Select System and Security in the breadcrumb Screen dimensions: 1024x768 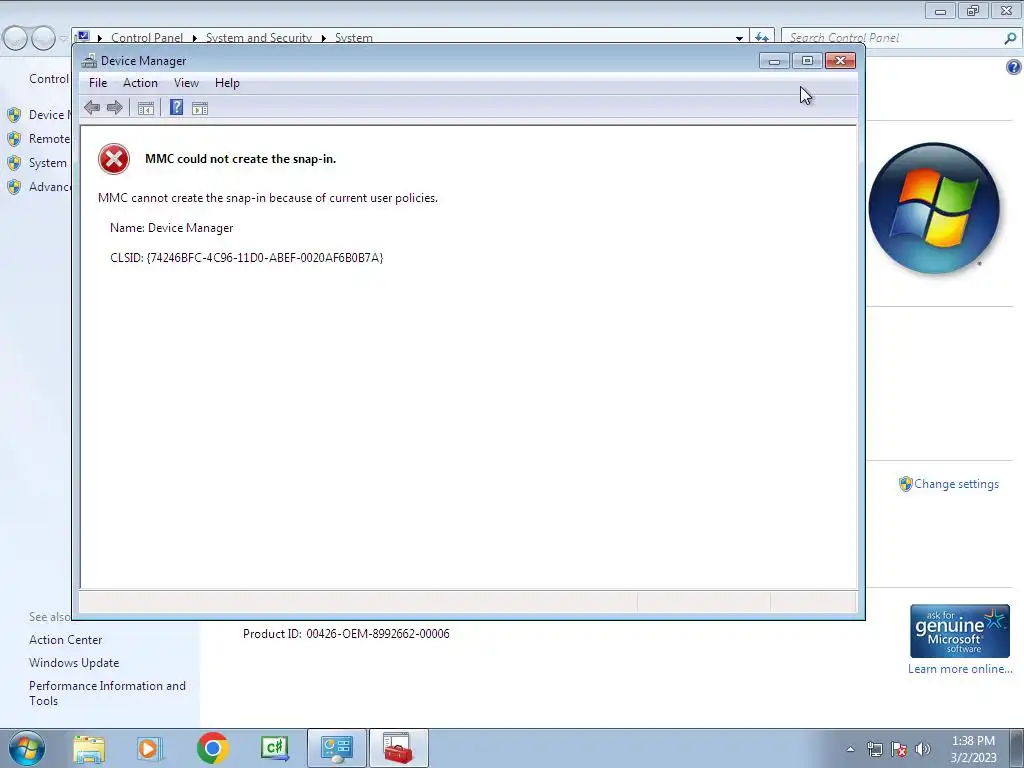coord(259,38)
